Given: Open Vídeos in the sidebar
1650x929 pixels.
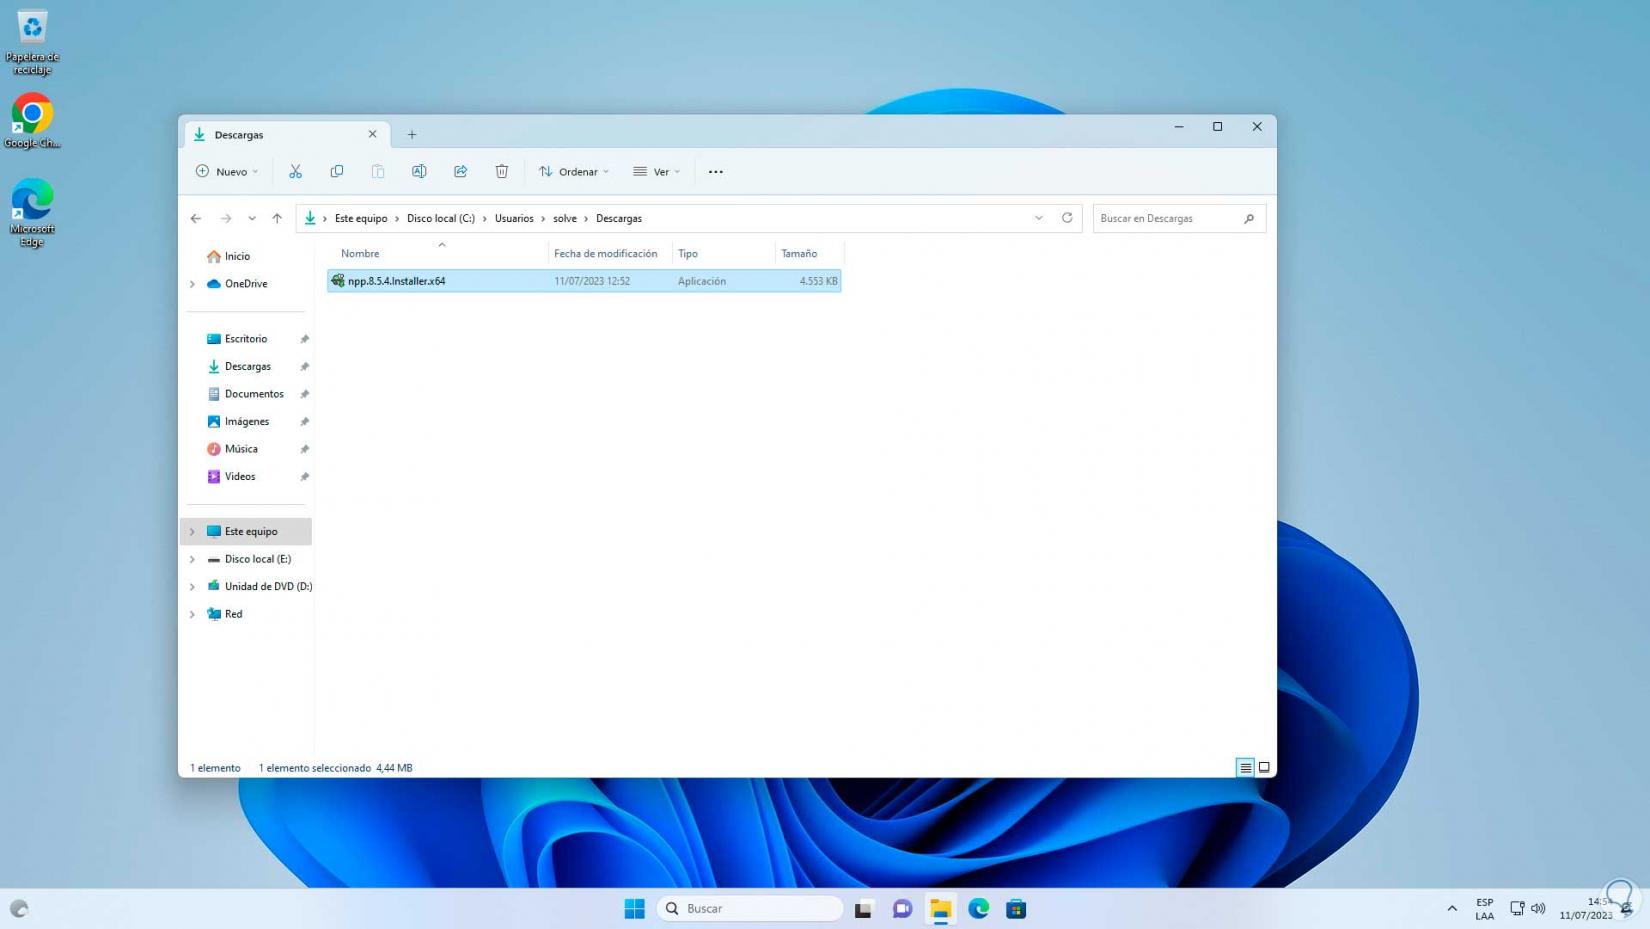Looking at the screenshot, I should [240, 477].
